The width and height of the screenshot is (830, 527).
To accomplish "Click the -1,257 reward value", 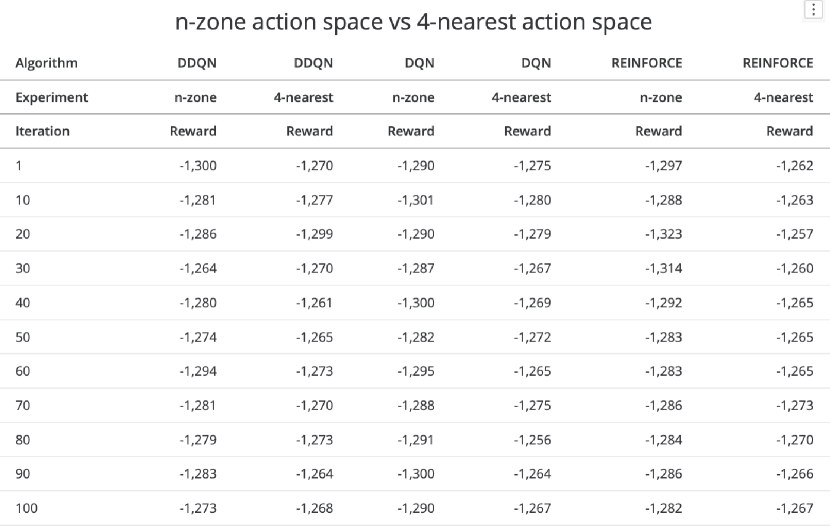I will tap(794, 234).
